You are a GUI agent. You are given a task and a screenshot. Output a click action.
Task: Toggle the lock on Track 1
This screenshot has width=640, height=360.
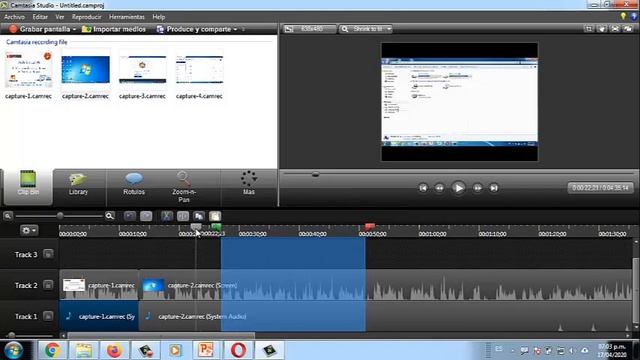point(48,316)
